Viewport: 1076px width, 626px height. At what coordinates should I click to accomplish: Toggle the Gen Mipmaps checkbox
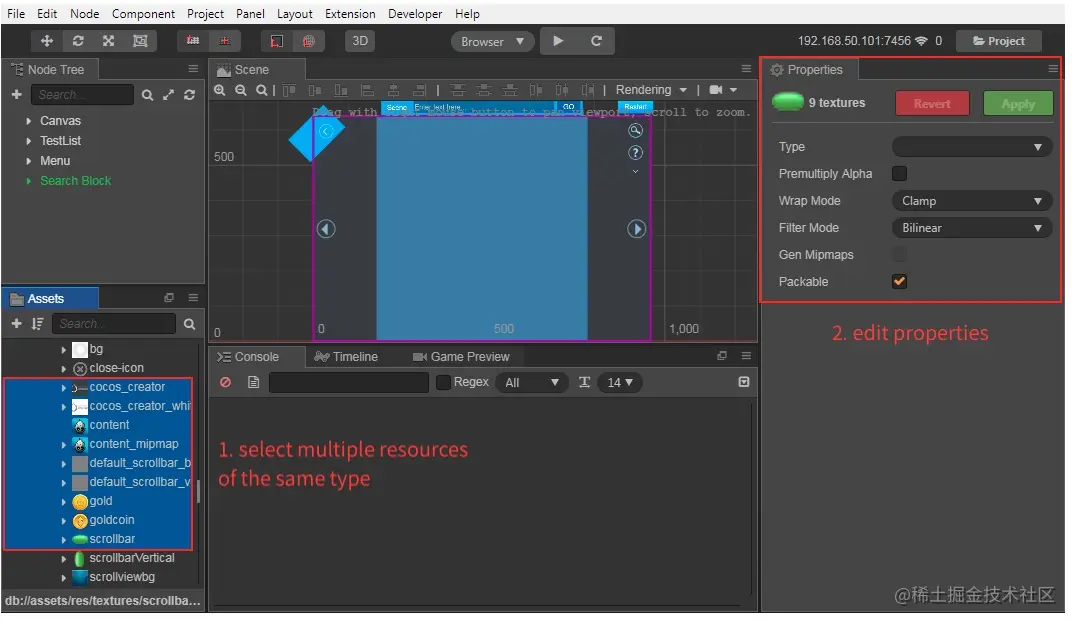tap(899, 255)
